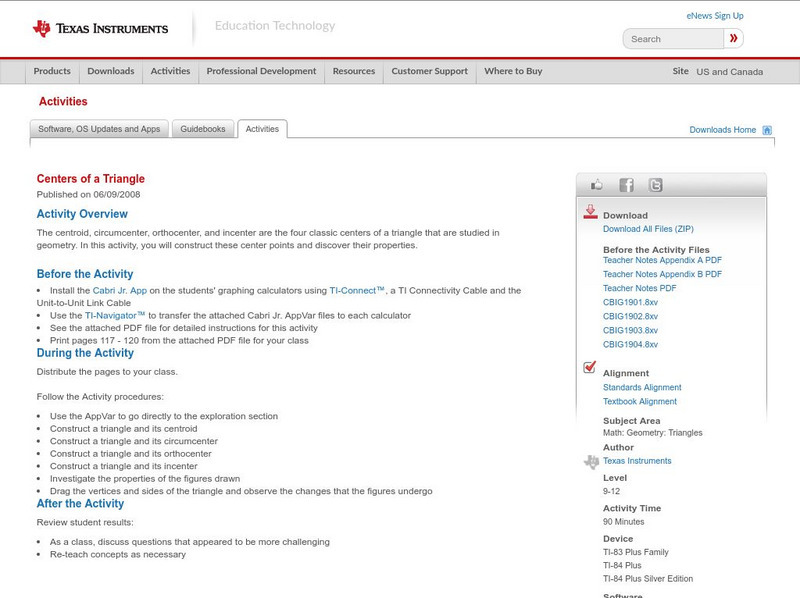
Task: Click the Centers of a Triangle title
Action: point(90,179)
